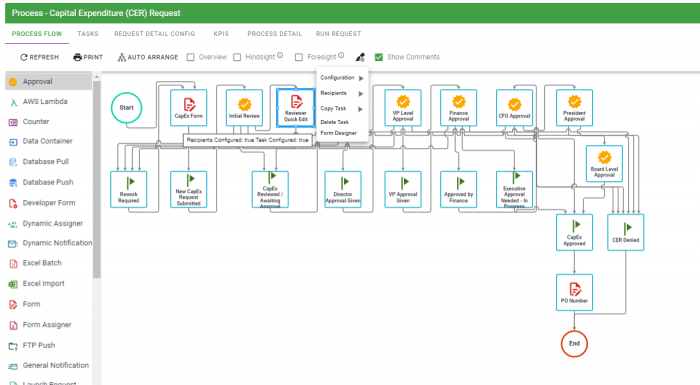Click the Start node
The width and height of the screenshot is (700, 385).
click(126, 108)
